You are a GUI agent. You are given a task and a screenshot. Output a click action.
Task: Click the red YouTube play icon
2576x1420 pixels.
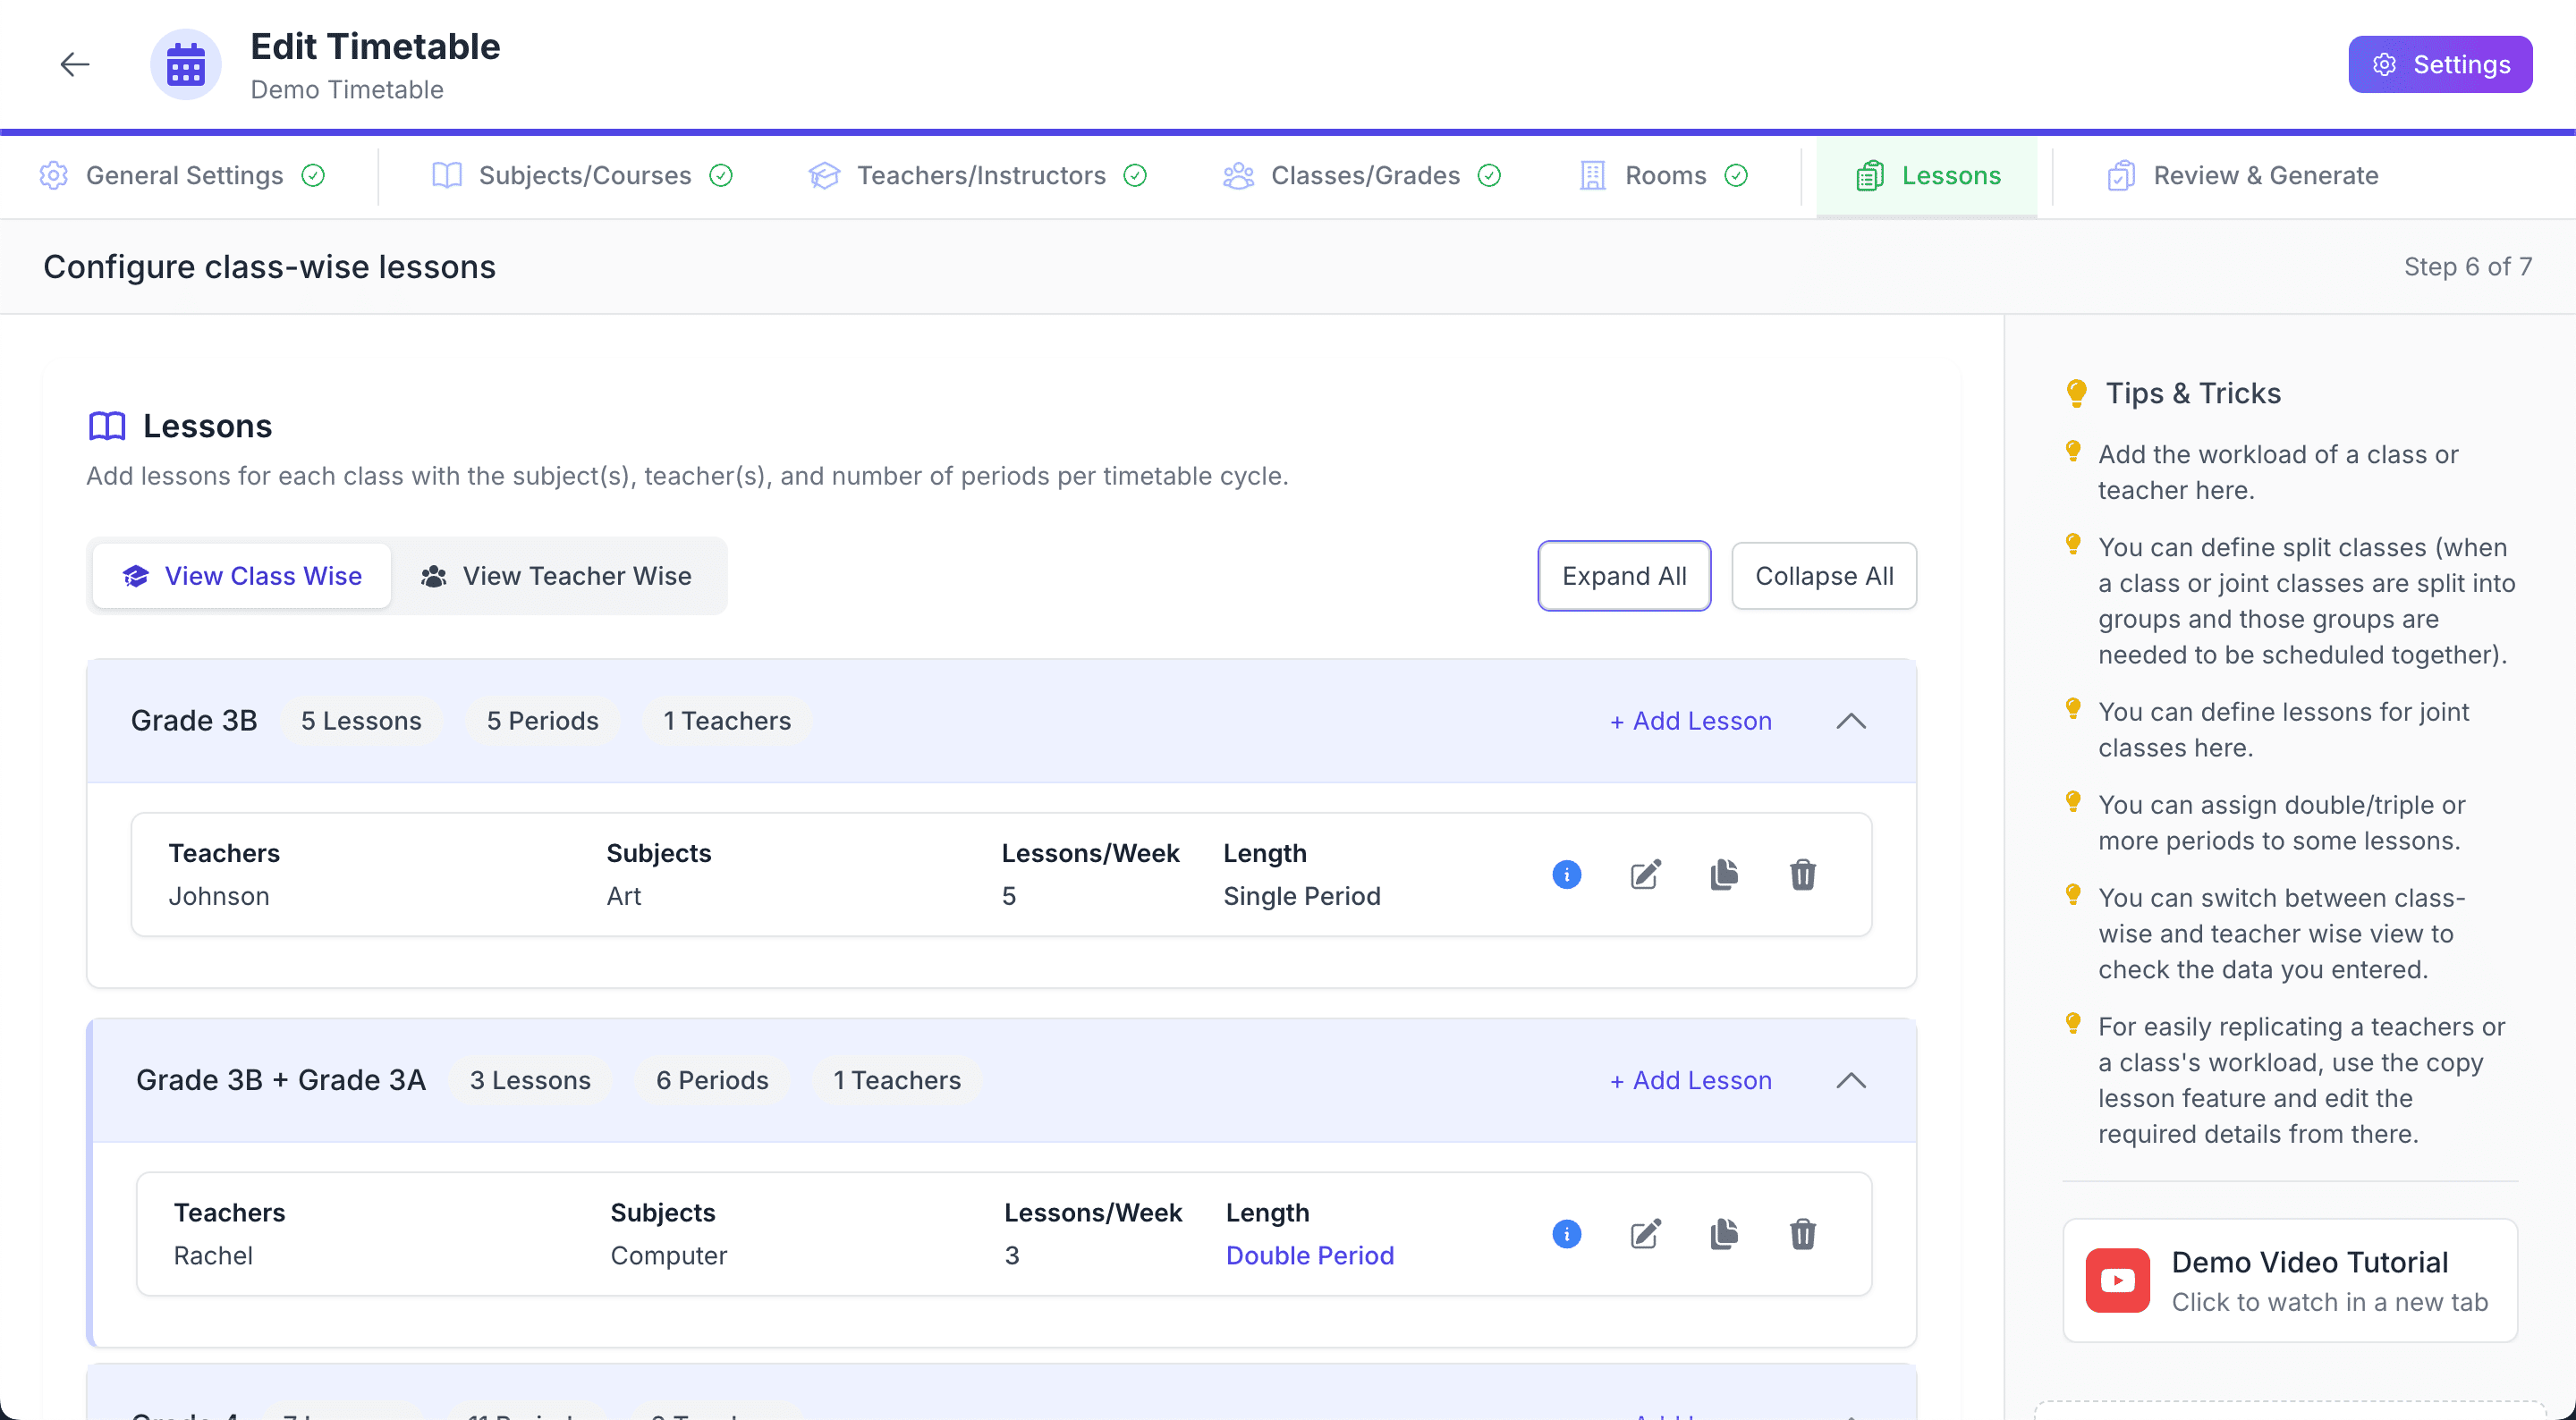tap(2117, 1281)
